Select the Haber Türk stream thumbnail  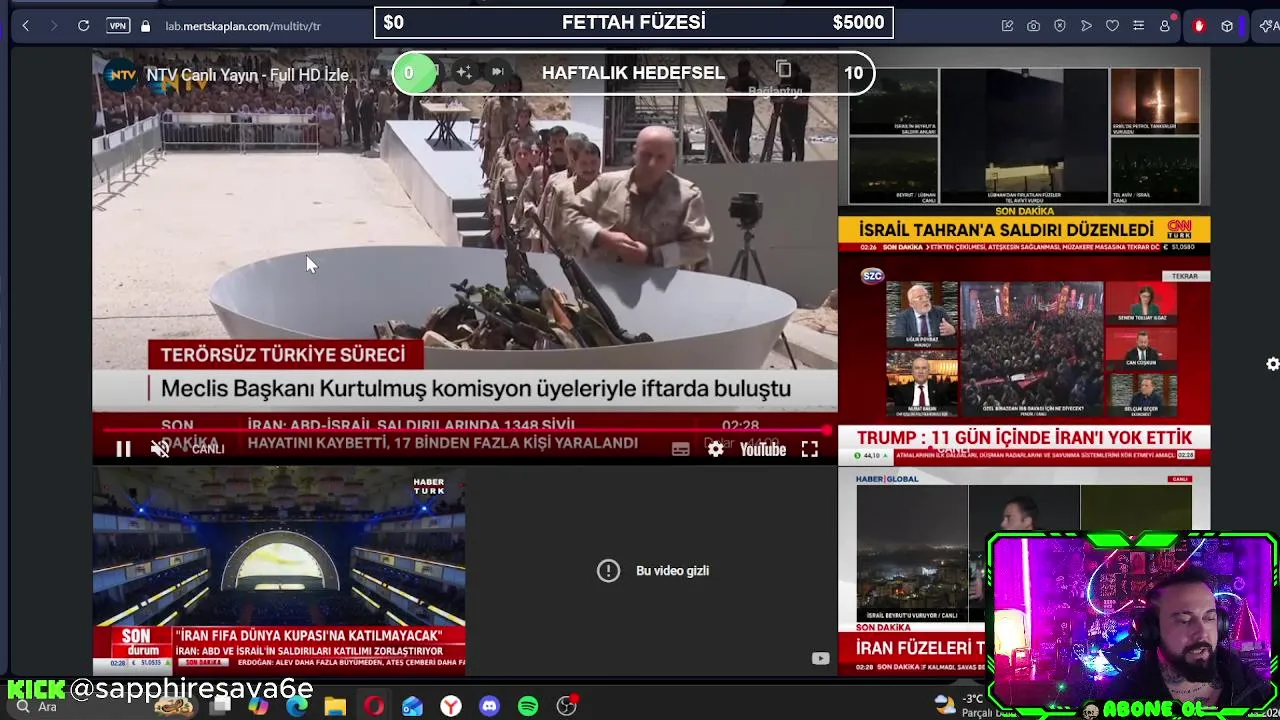point(279,571)
